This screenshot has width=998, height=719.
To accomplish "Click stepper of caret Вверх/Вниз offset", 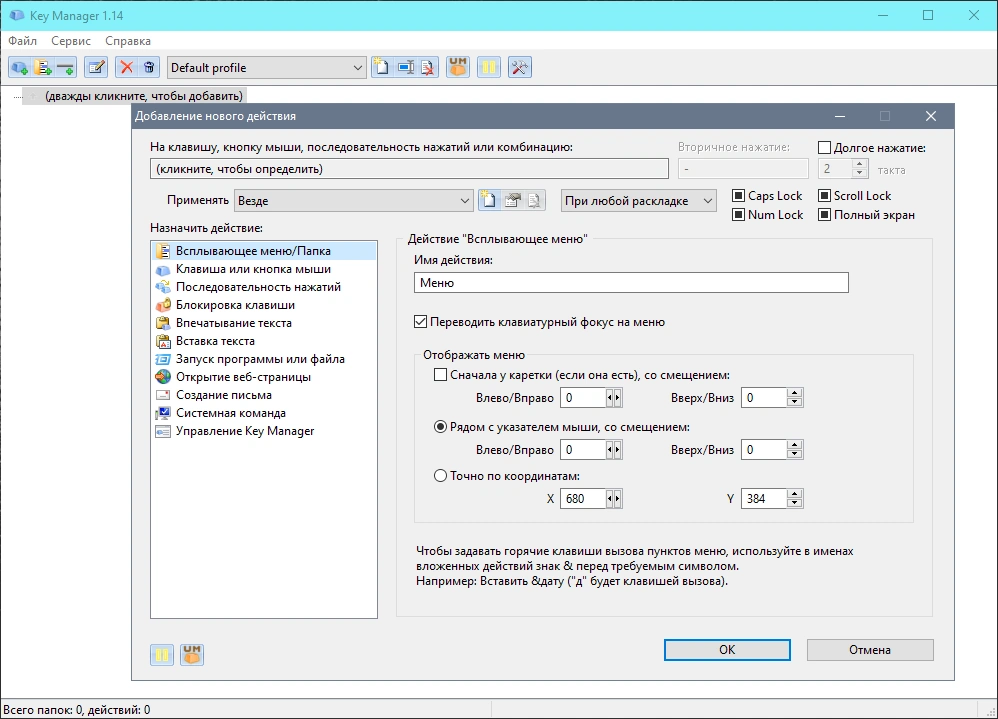I will (x=794, y=398).
